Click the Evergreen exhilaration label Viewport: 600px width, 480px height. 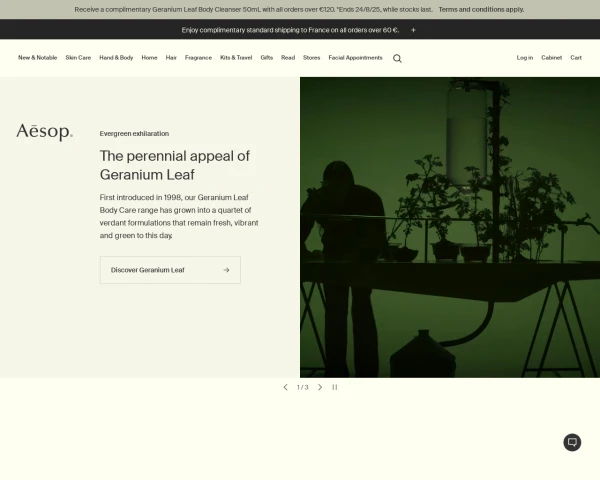click(134, 134)
